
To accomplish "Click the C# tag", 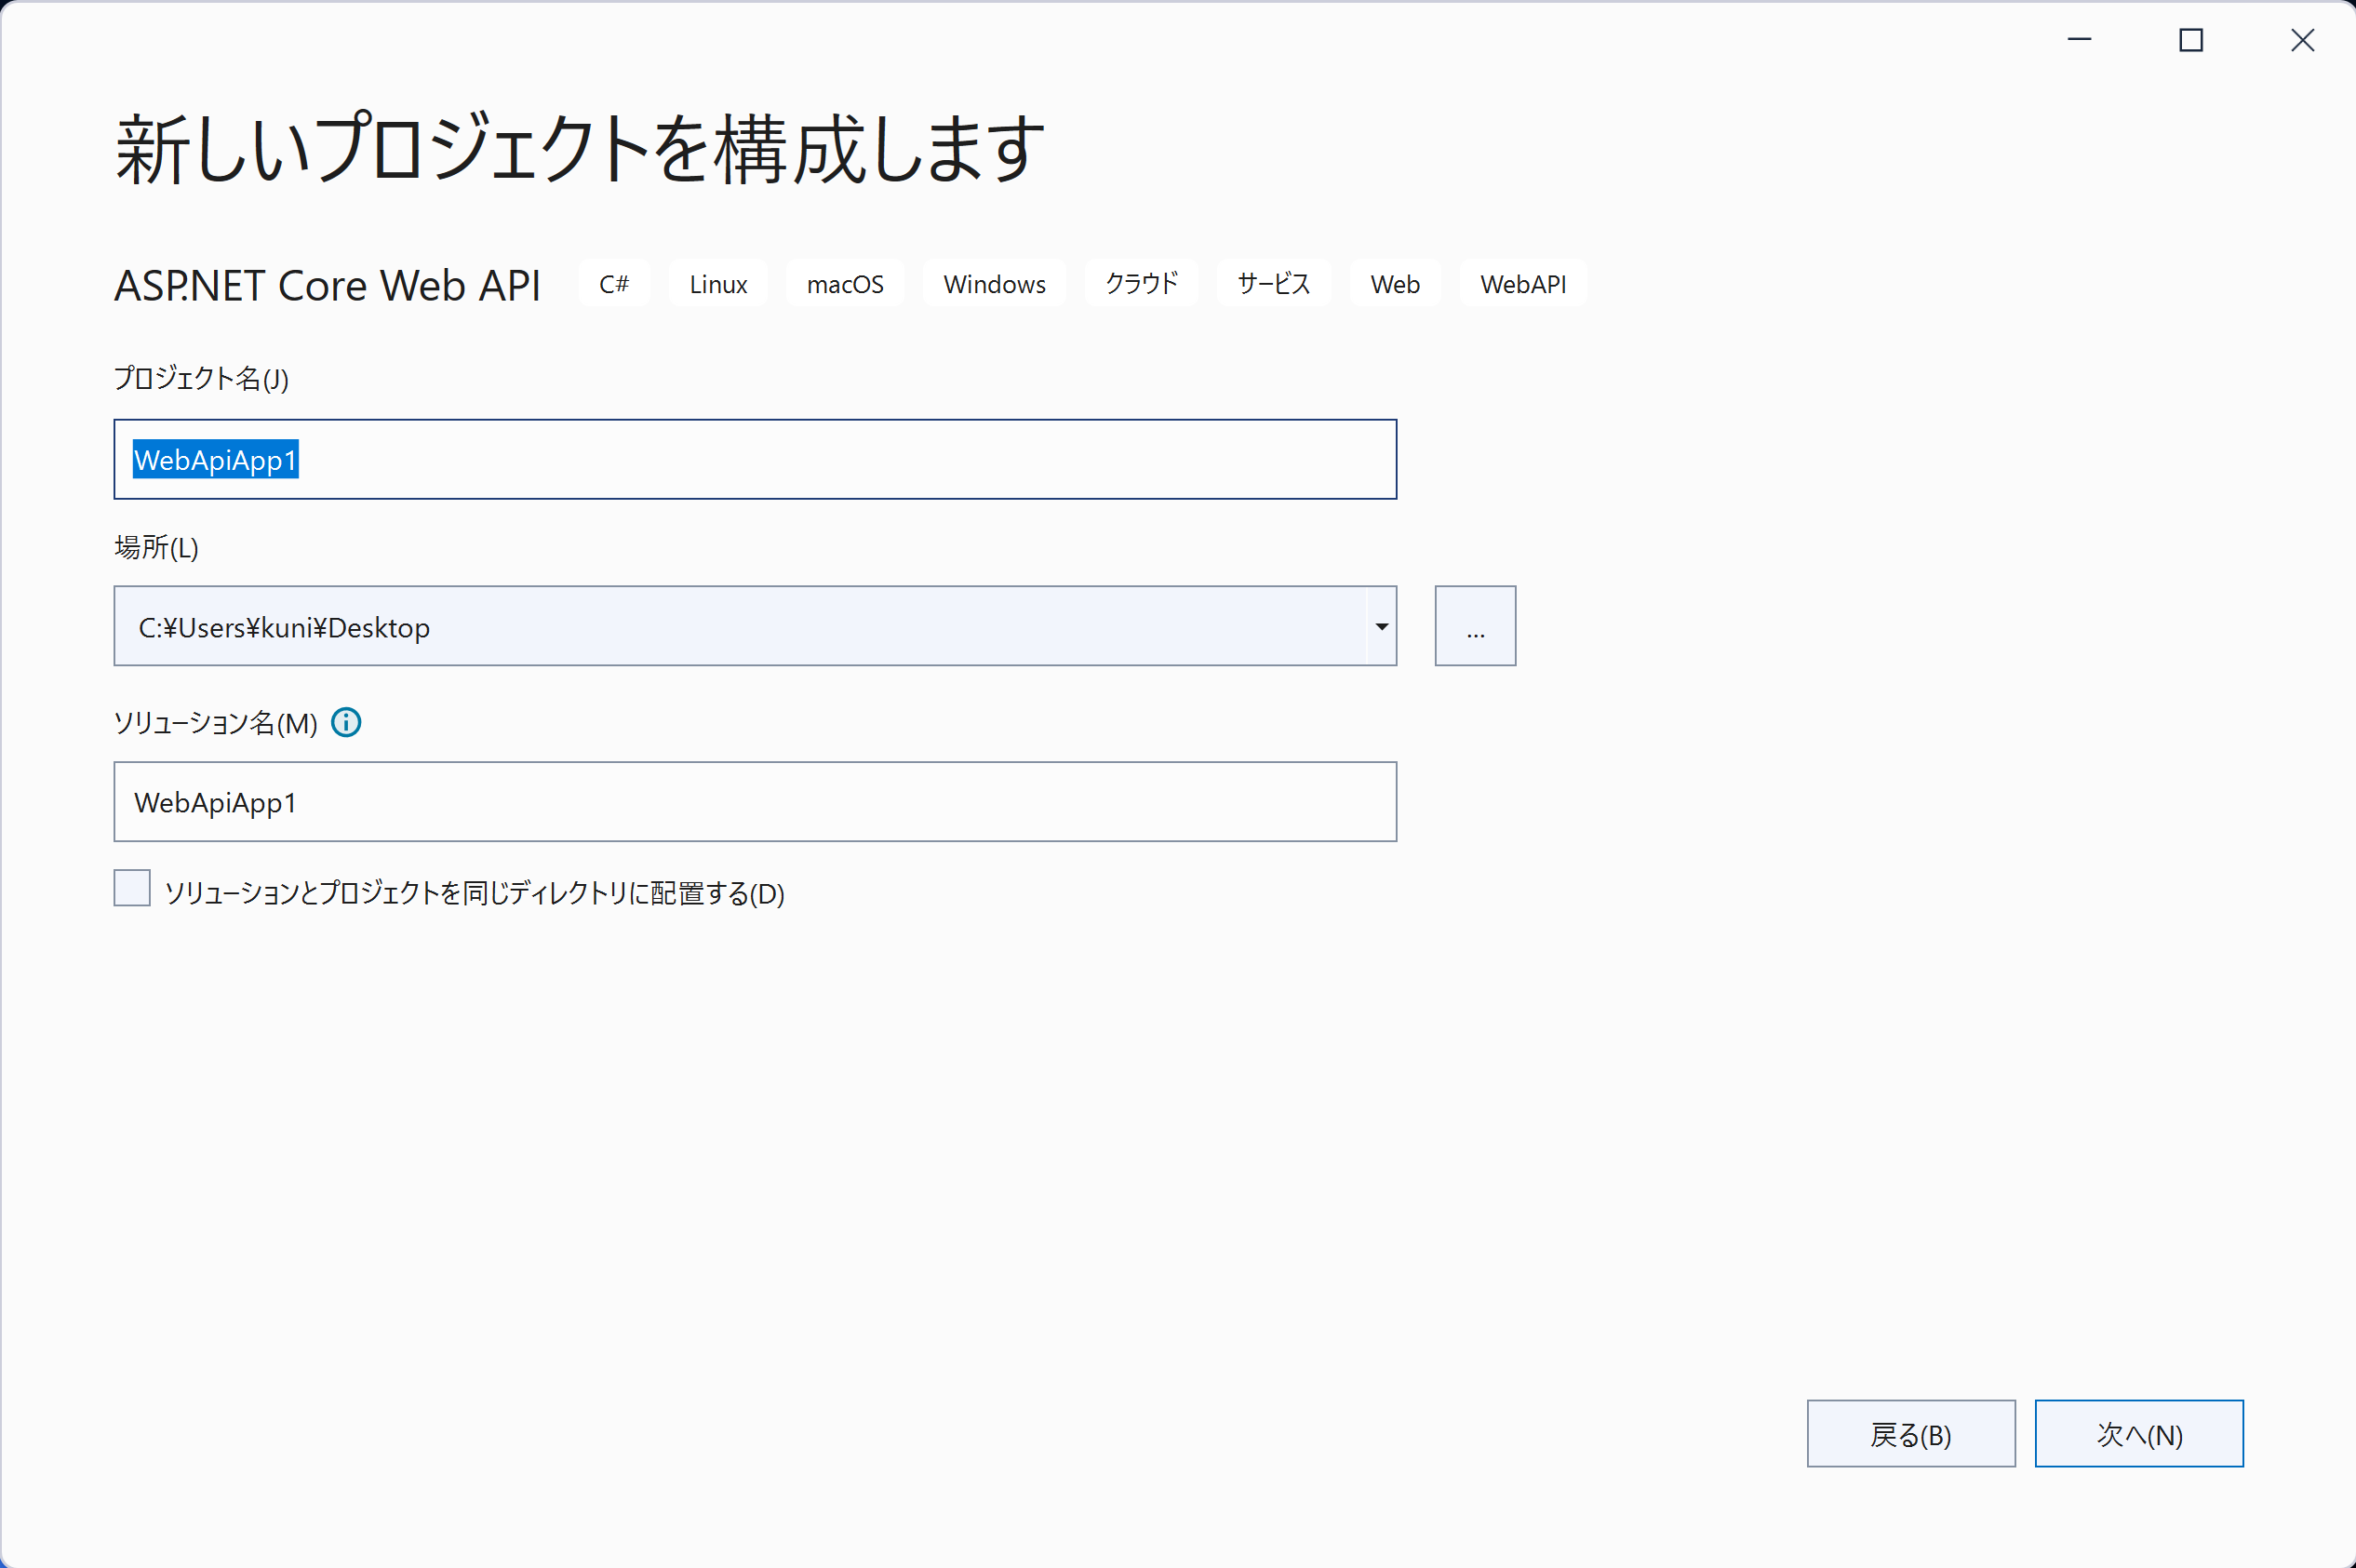I will [614, 284].
